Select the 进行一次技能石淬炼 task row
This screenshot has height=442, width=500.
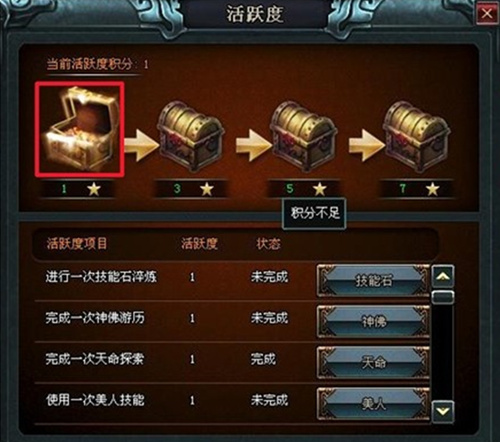pos(232,280)
